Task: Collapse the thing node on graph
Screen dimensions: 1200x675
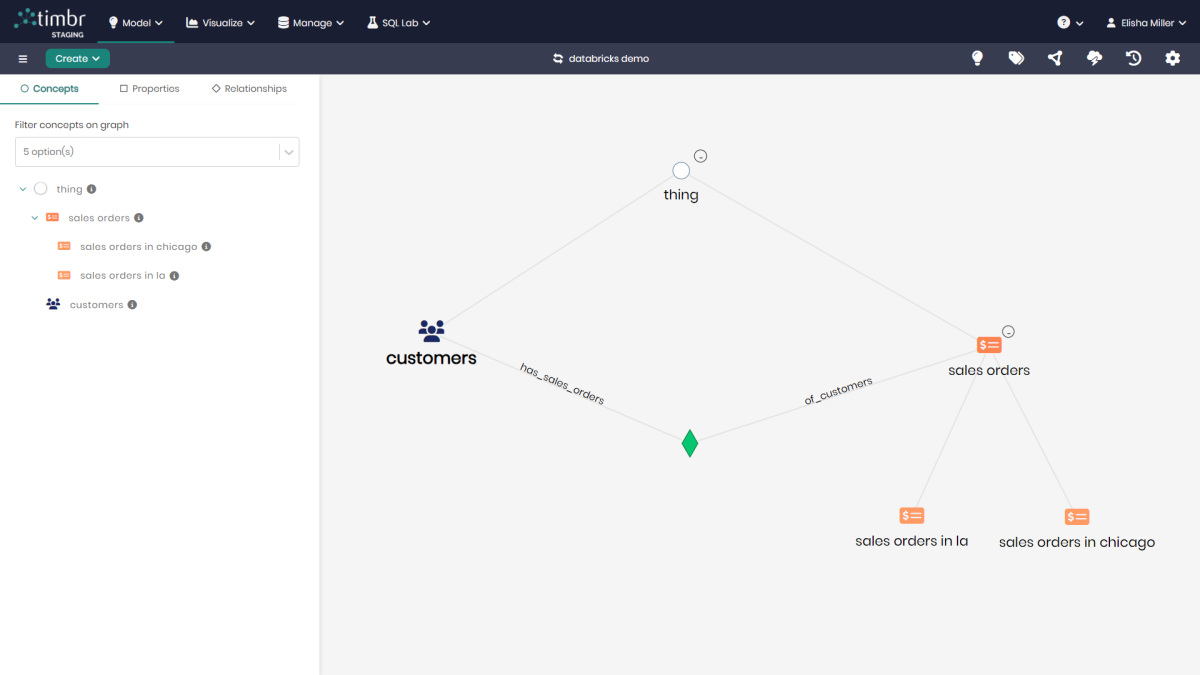Action: coord(701,156)
